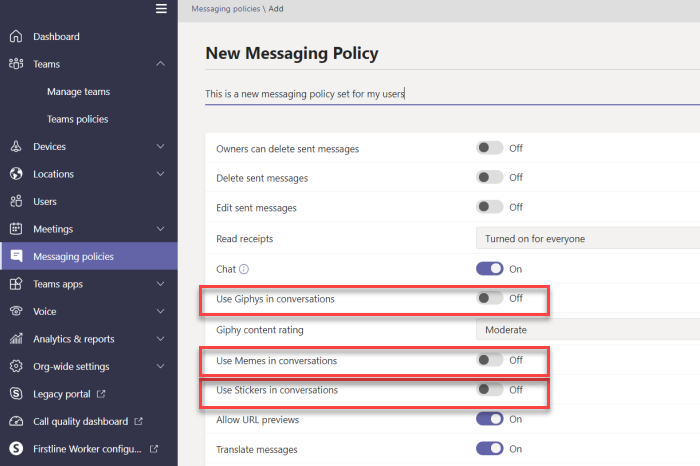Collapse the Teams section chevron
This screenshot has width=700, height=466.
(161, 64)
